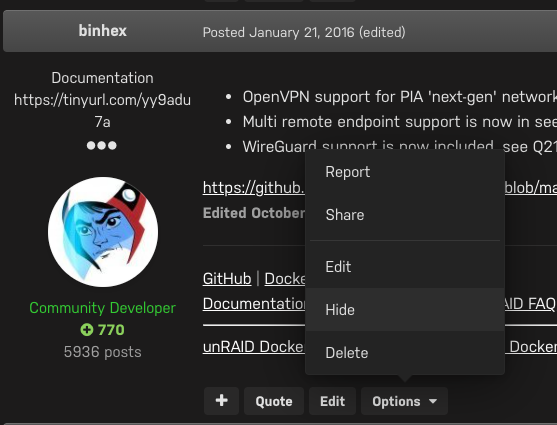557x425 pixels.
Task: Click the Community Developer group label
Action: point(103,308)
